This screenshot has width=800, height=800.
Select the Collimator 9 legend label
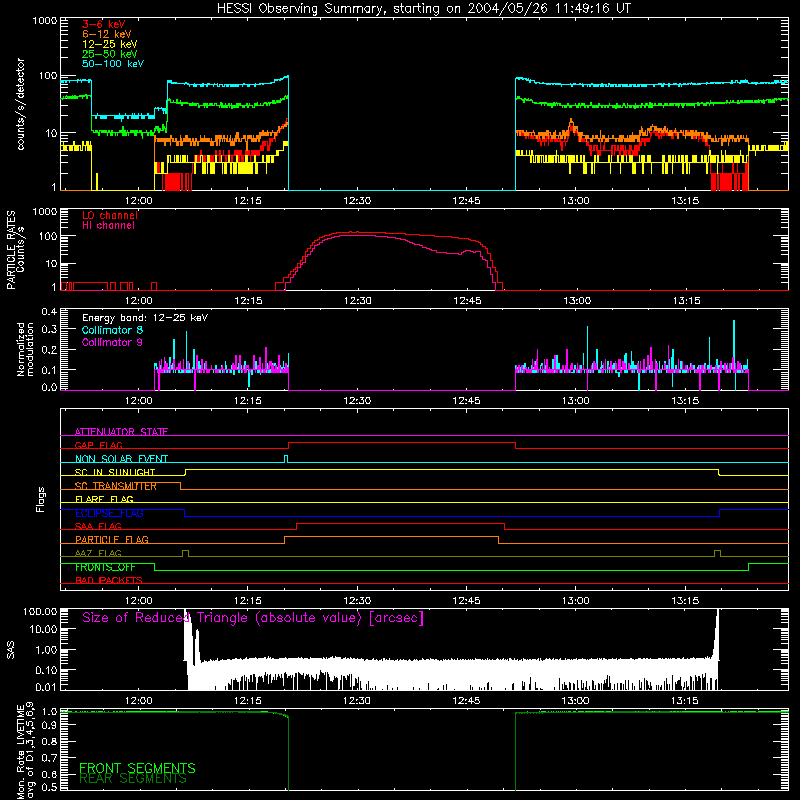112,342
